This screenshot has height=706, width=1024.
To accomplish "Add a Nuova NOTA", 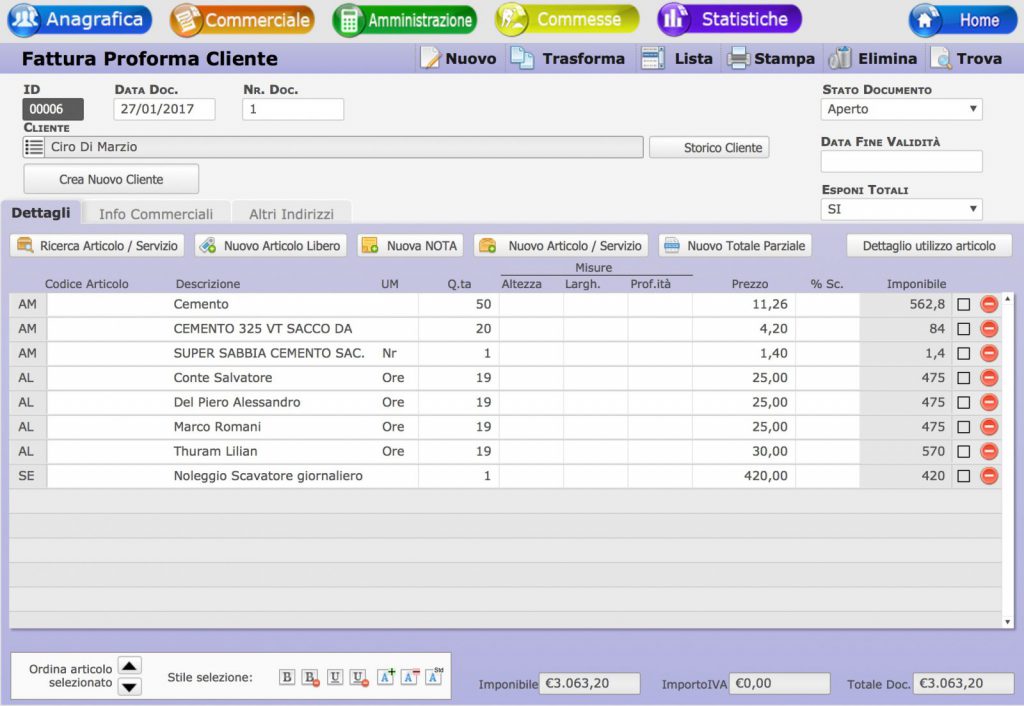I will pyautogui.click(x=410, y=246).
